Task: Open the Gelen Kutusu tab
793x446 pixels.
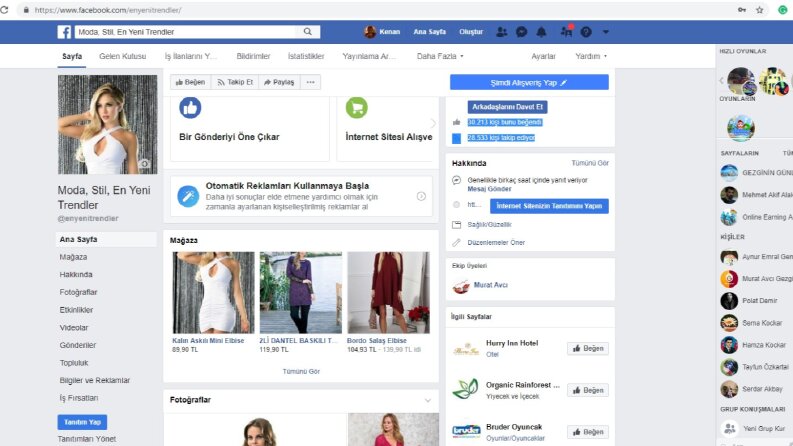Action: [x=122, y=56]
